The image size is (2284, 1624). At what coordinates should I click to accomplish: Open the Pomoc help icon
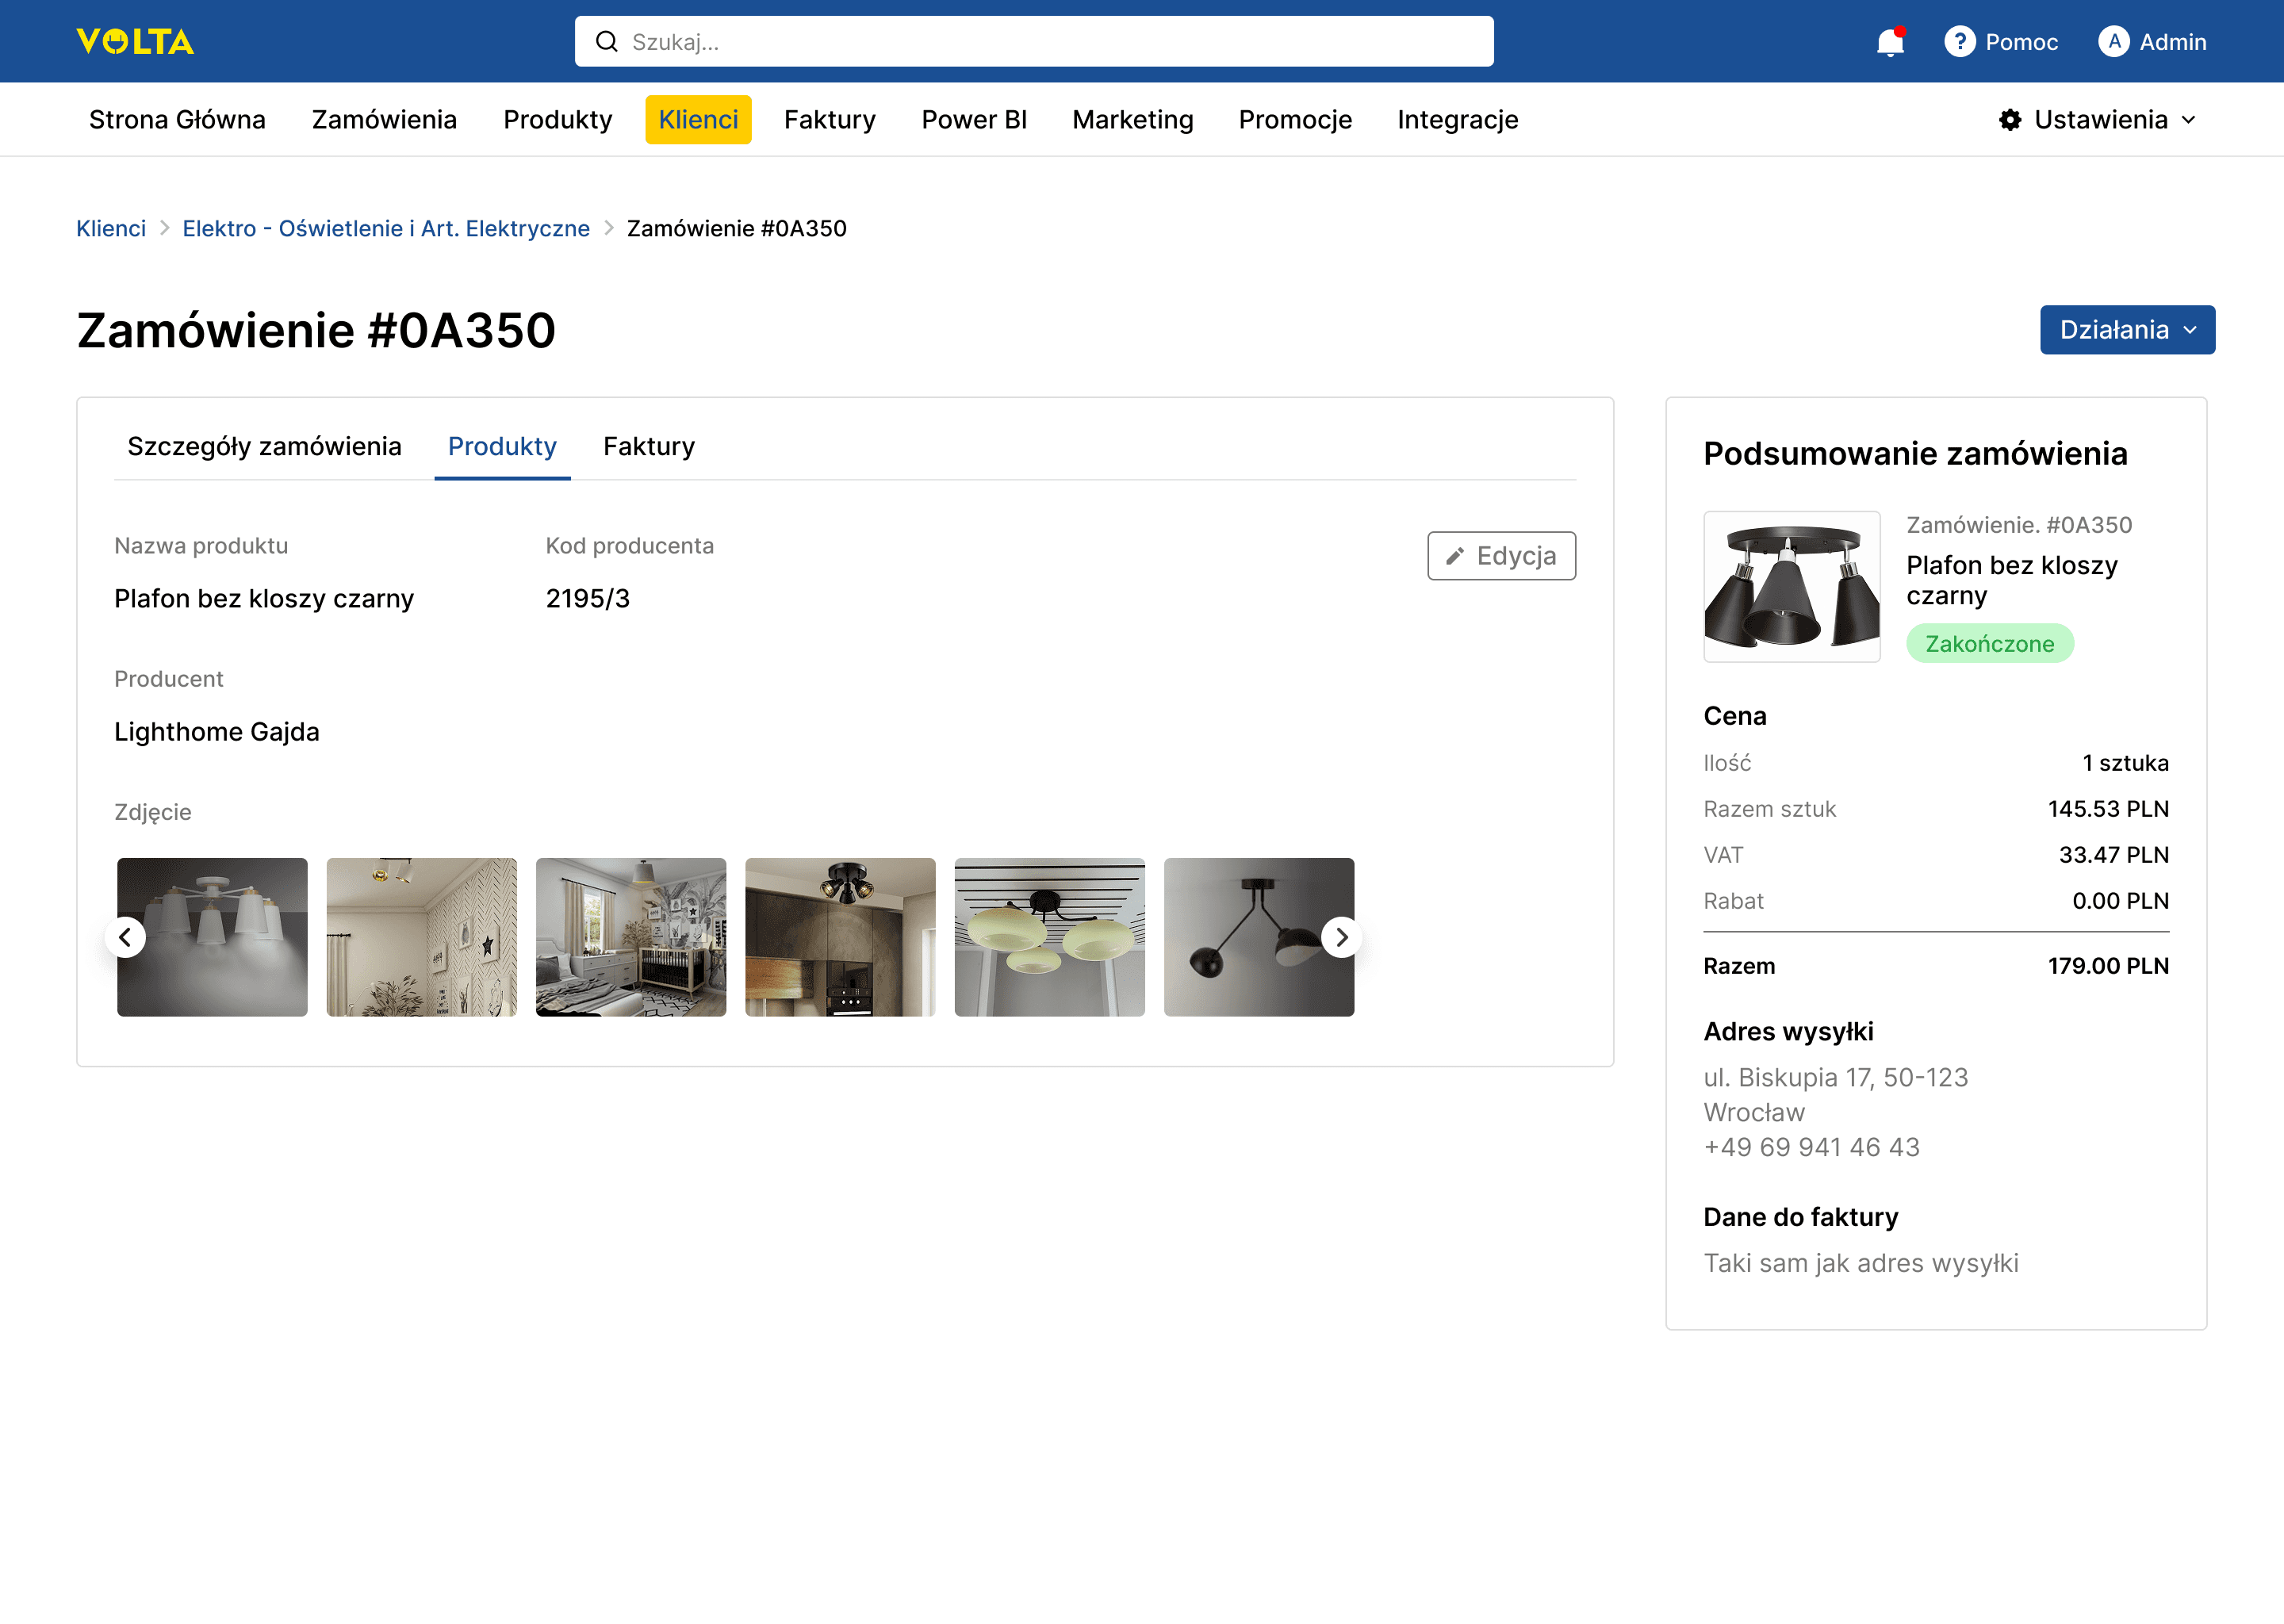pos(1959,42)
